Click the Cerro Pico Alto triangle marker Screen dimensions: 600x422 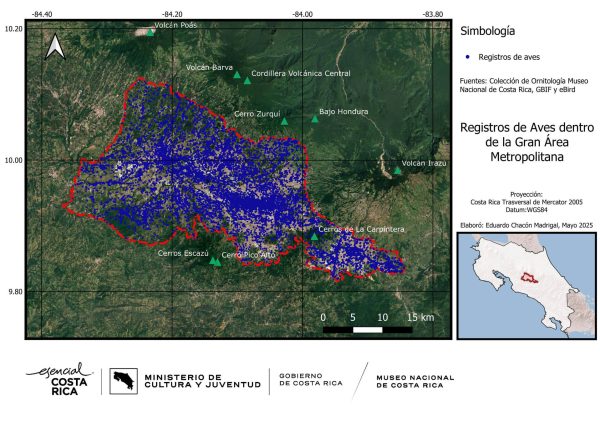217,262
